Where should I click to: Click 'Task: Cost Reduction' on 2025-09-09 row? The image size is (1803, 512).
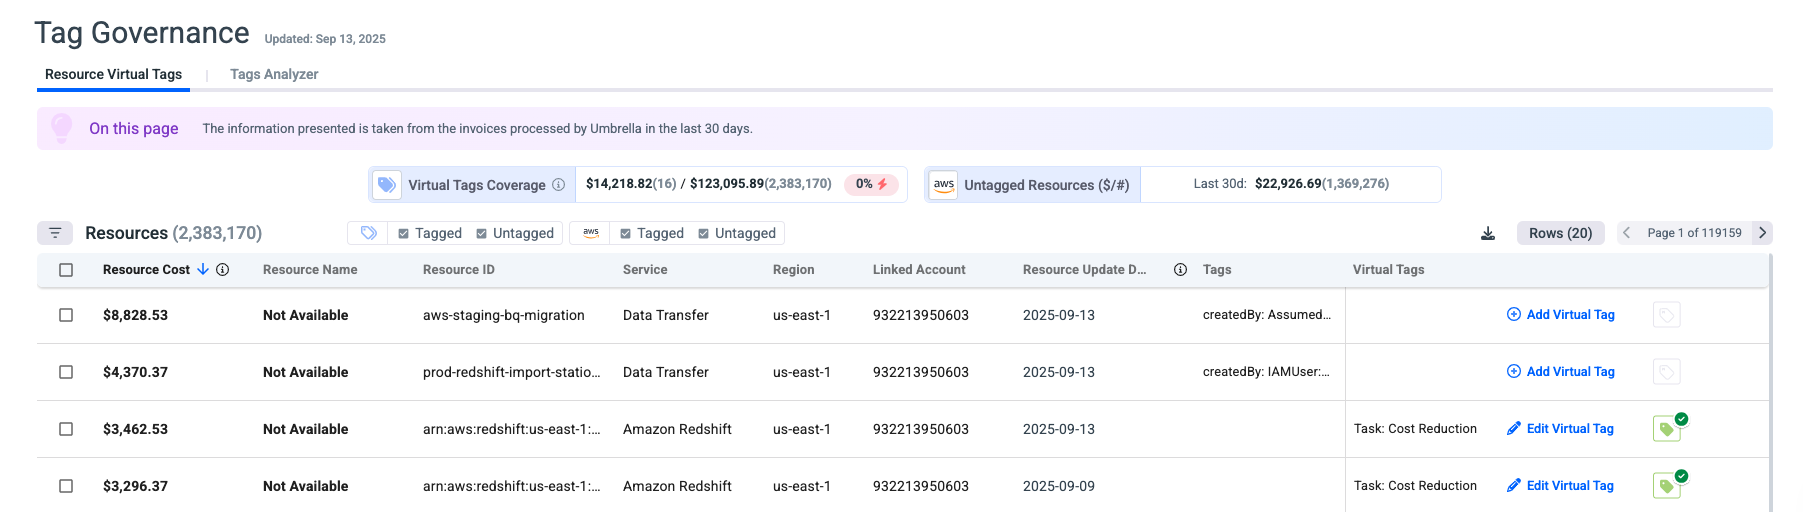click(1415, 486)
